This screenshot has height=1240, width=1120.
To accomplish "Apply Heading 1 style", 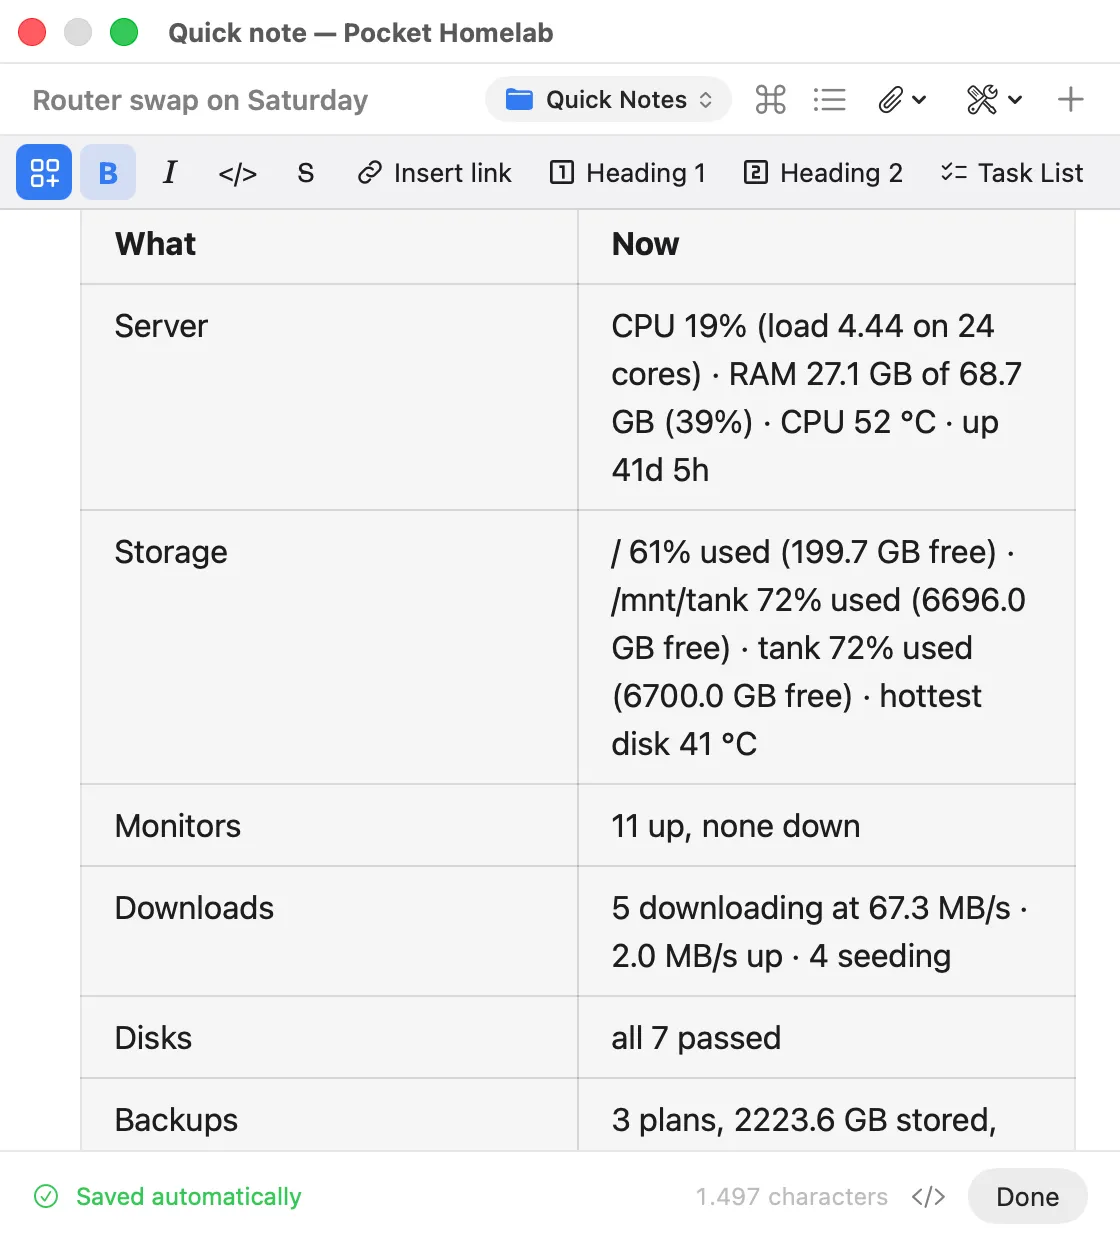I will [628, 173].
